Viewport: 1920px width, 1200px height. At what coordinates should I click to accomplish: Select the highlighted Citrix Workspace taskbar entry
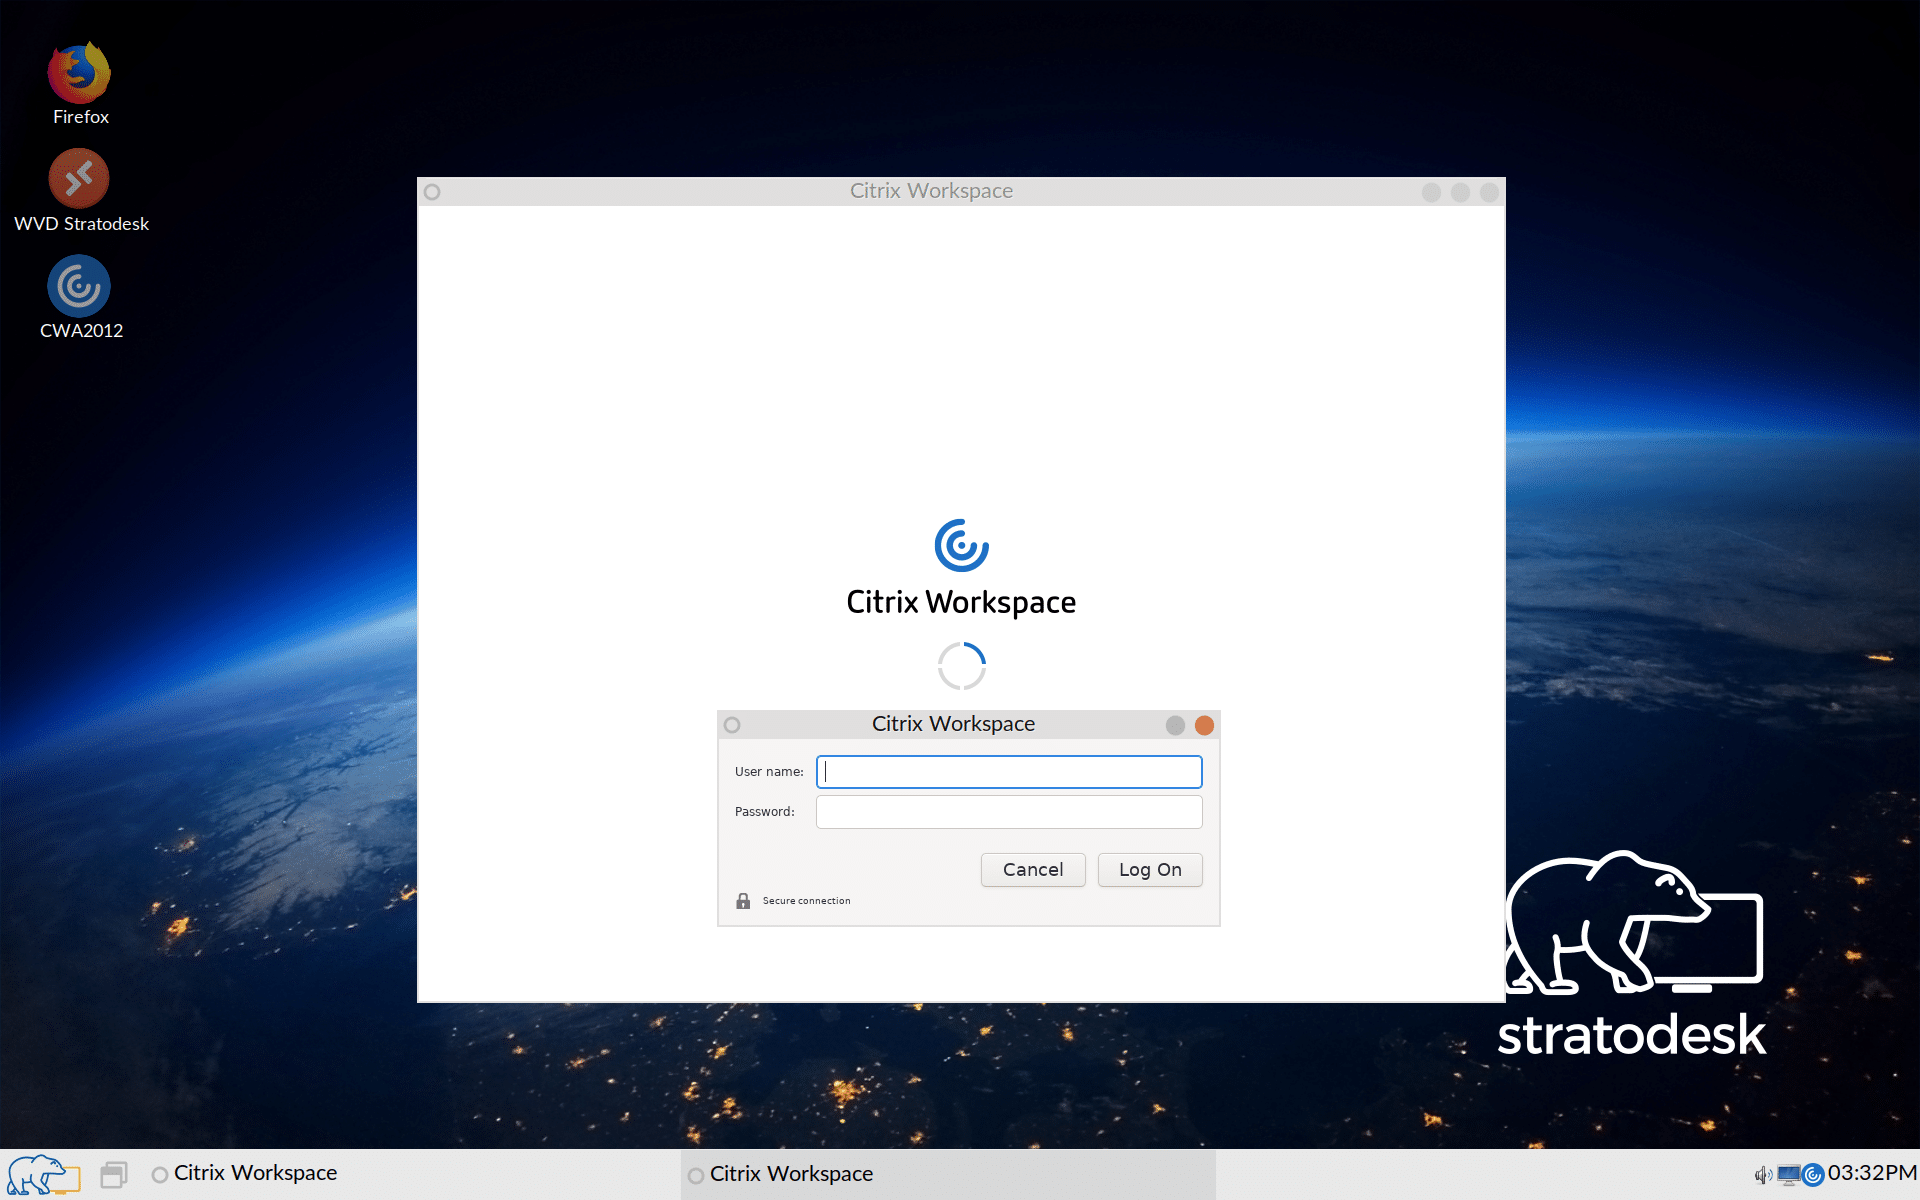click(948, 1174)
